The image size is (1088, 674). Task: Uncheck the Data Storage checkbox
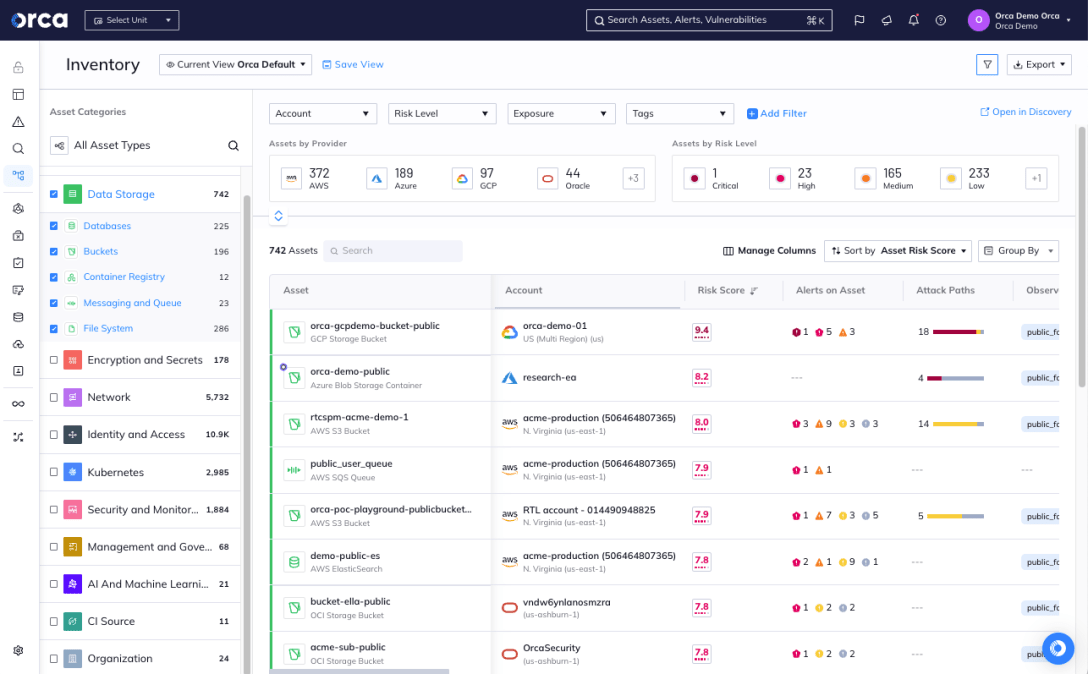53,194
